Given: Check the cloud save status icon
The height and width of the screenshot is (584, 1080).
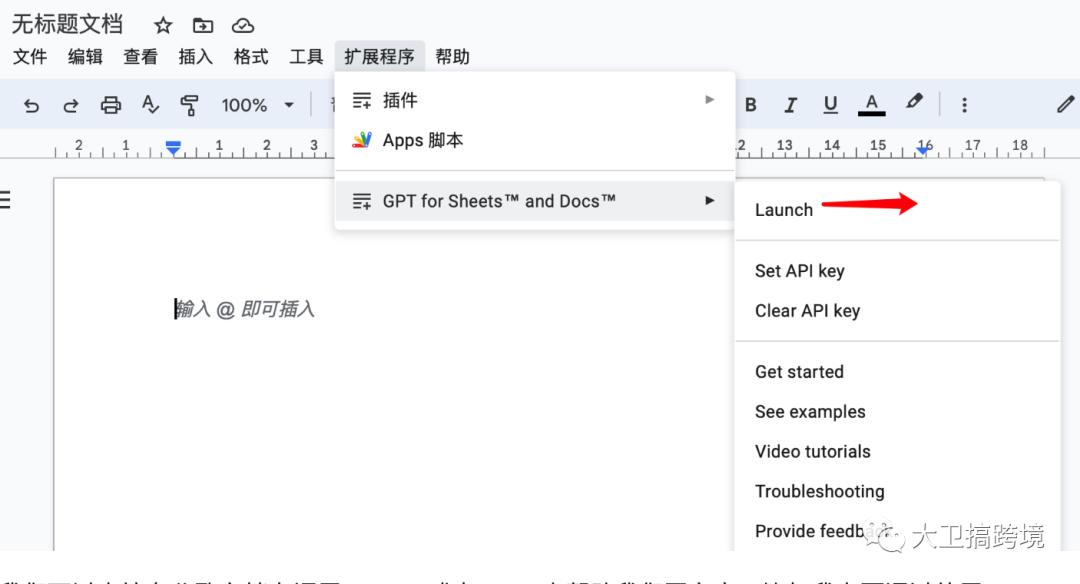Looking at the screenshot, I should [242, 25].
